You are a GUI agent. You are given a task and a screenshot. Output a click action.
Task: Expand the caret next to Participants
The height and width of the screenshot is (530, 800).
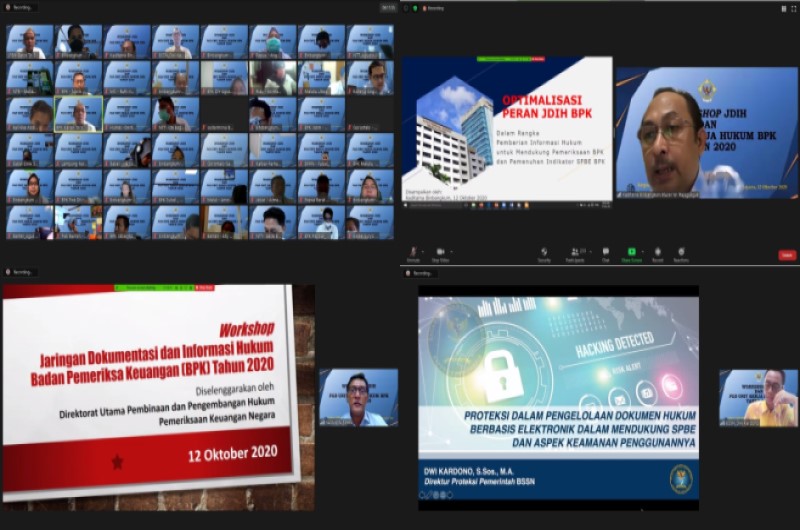589,251
